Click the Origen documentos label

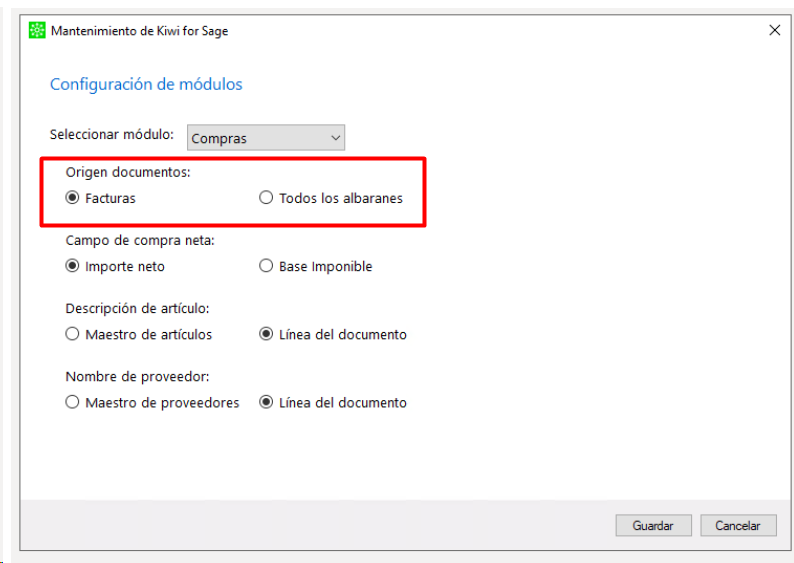(x=128, y=172)
